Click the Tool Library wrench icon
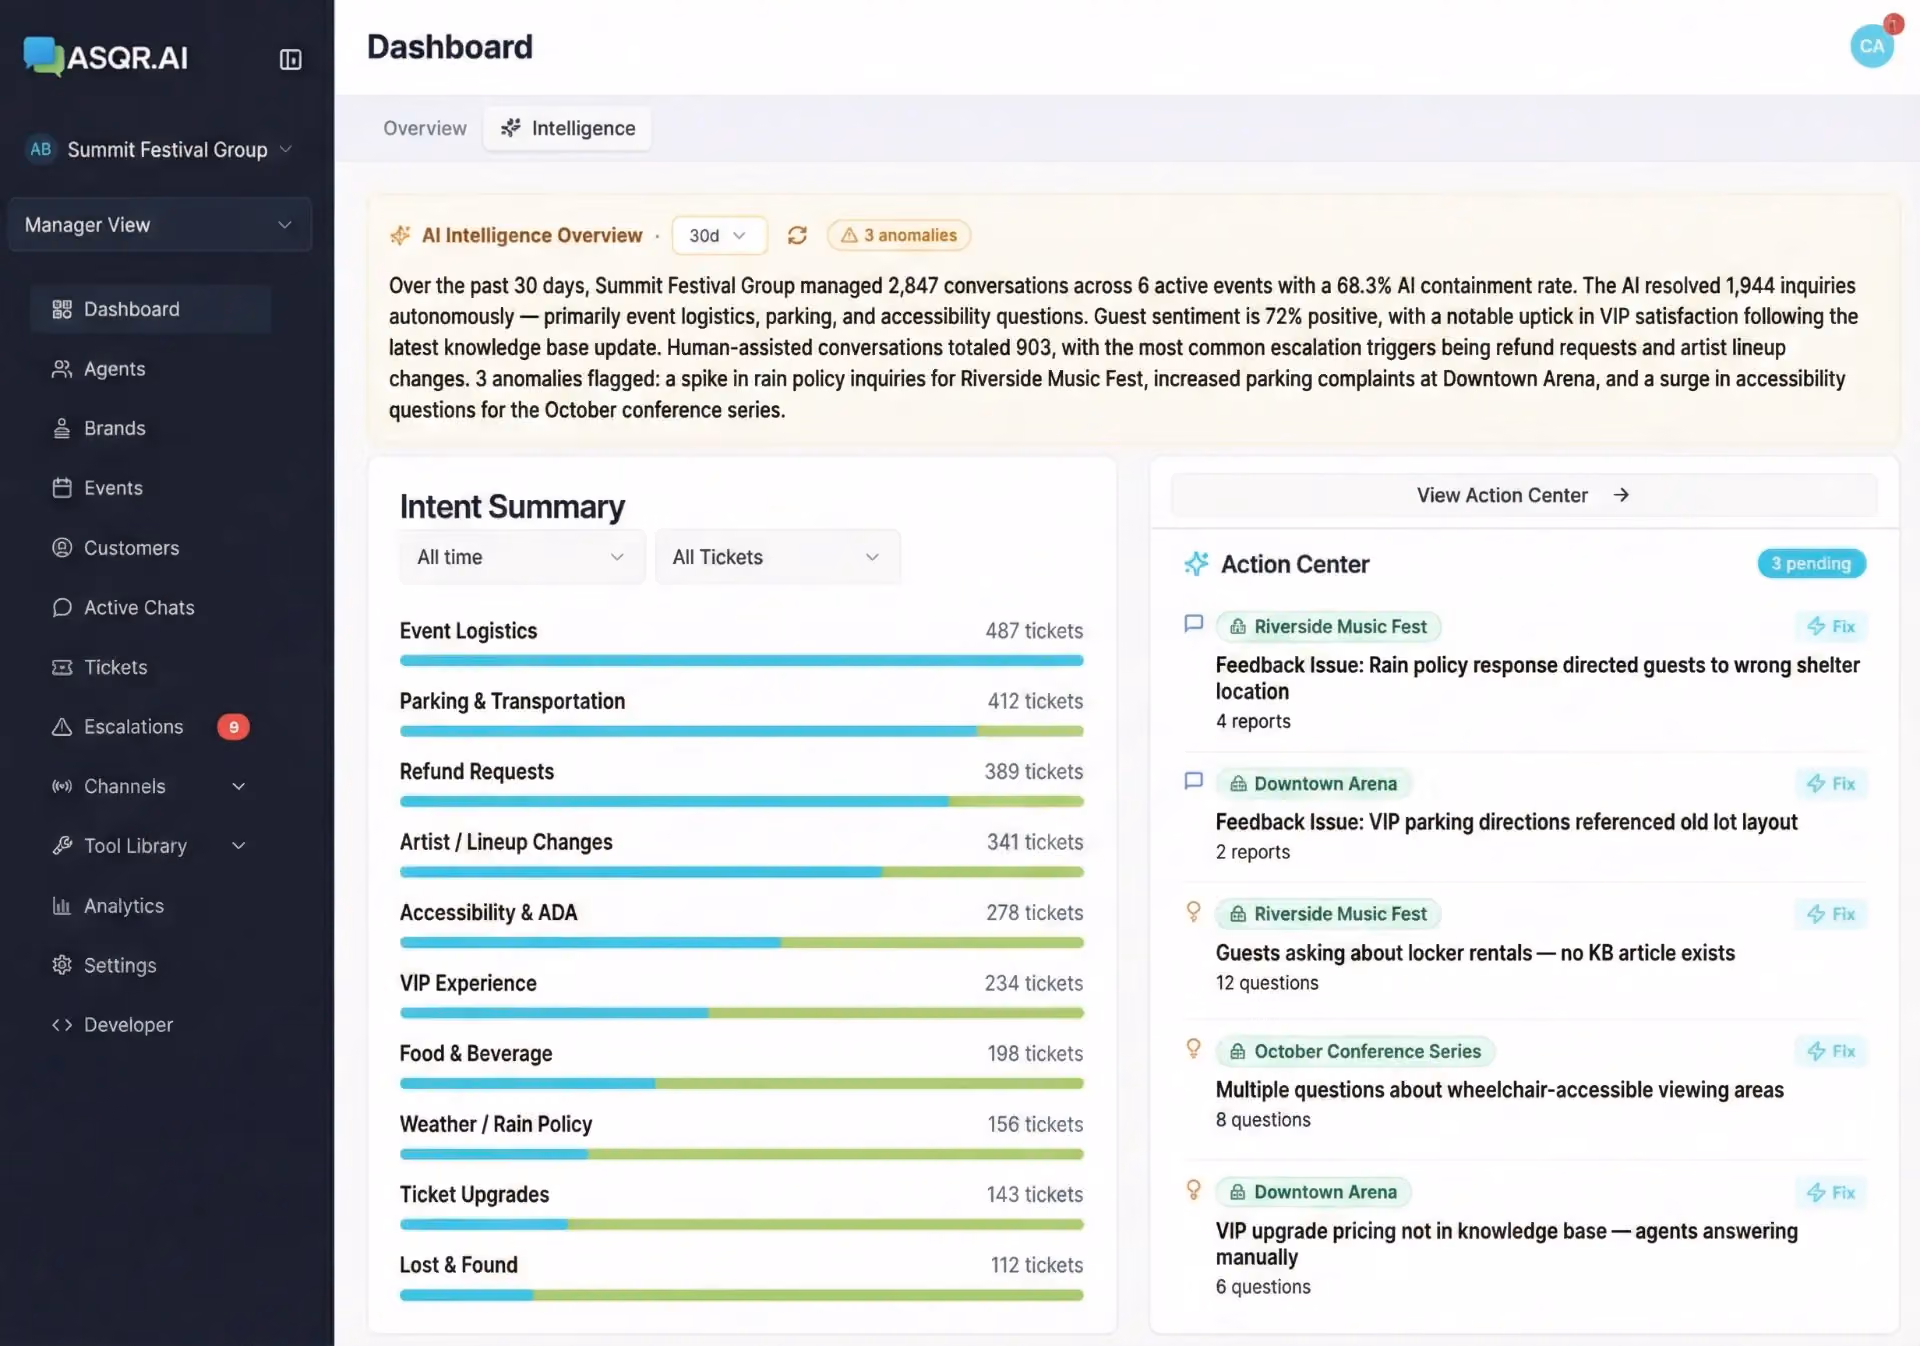This screenshot has width=1920, height=1346. pos(62,846)
